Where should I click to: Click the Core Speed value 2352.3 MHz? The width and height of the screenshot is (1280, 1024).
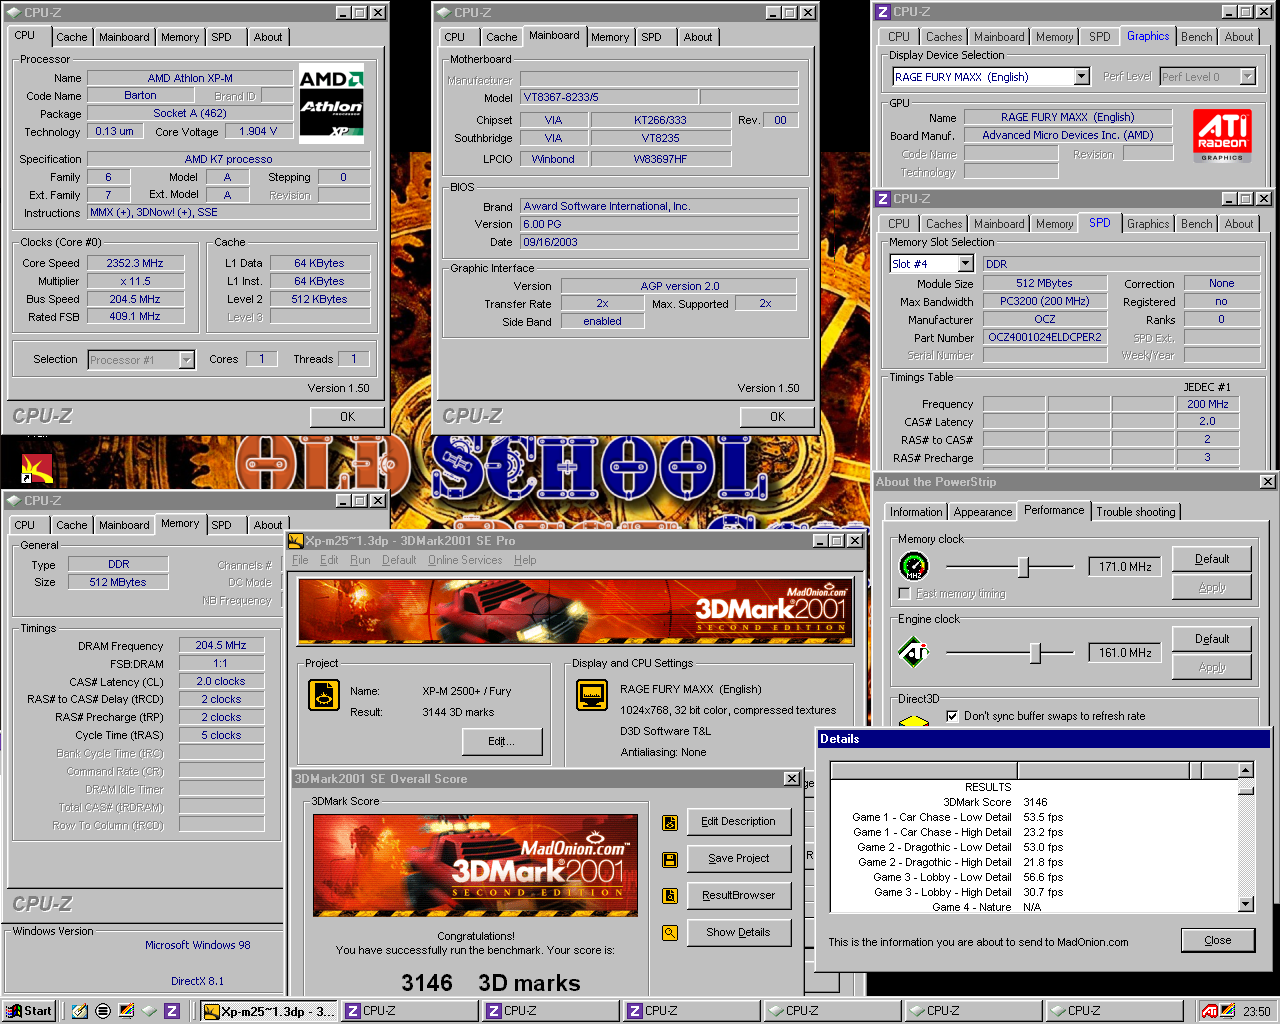tap(135, 263)
